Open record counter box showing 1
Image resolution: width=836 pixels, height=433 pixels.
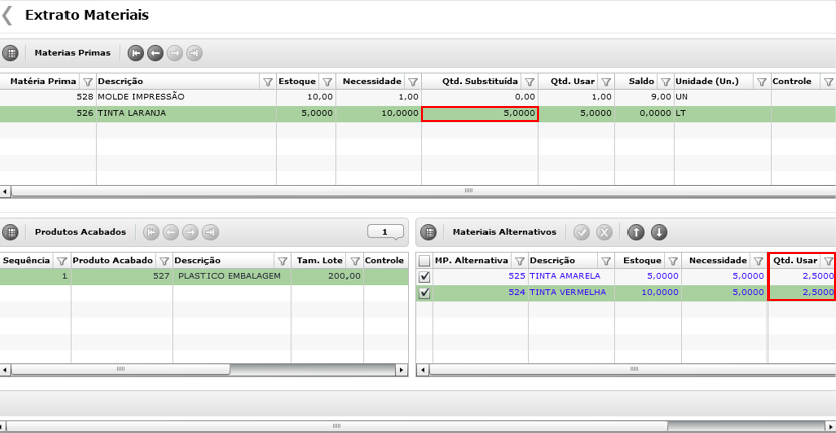(x=385, y=232)
